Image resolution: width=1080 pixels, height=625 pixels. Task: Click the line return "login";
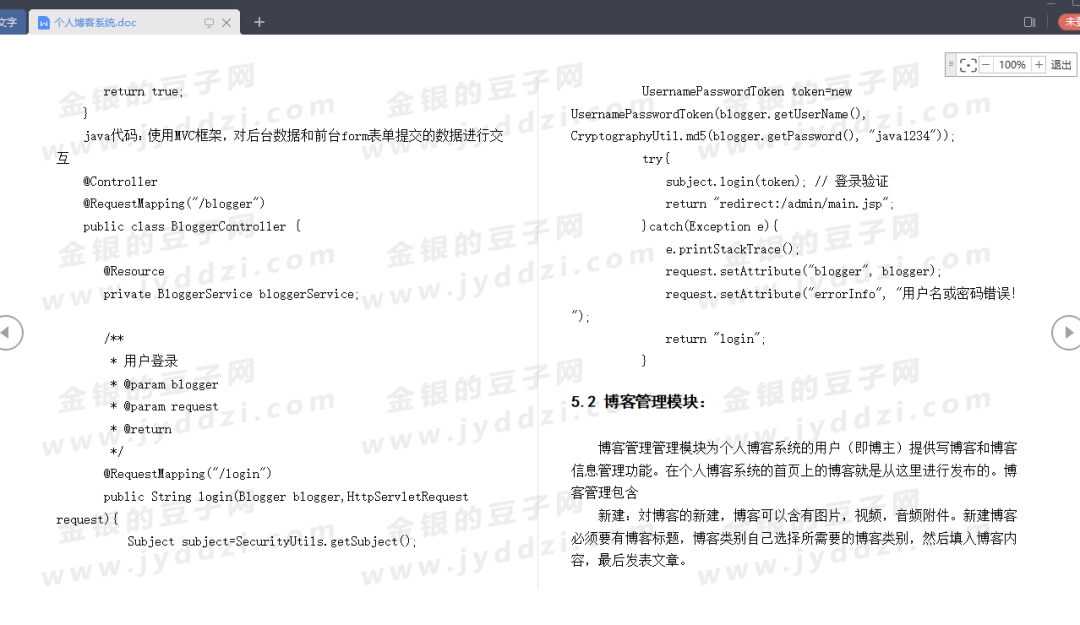716,339
